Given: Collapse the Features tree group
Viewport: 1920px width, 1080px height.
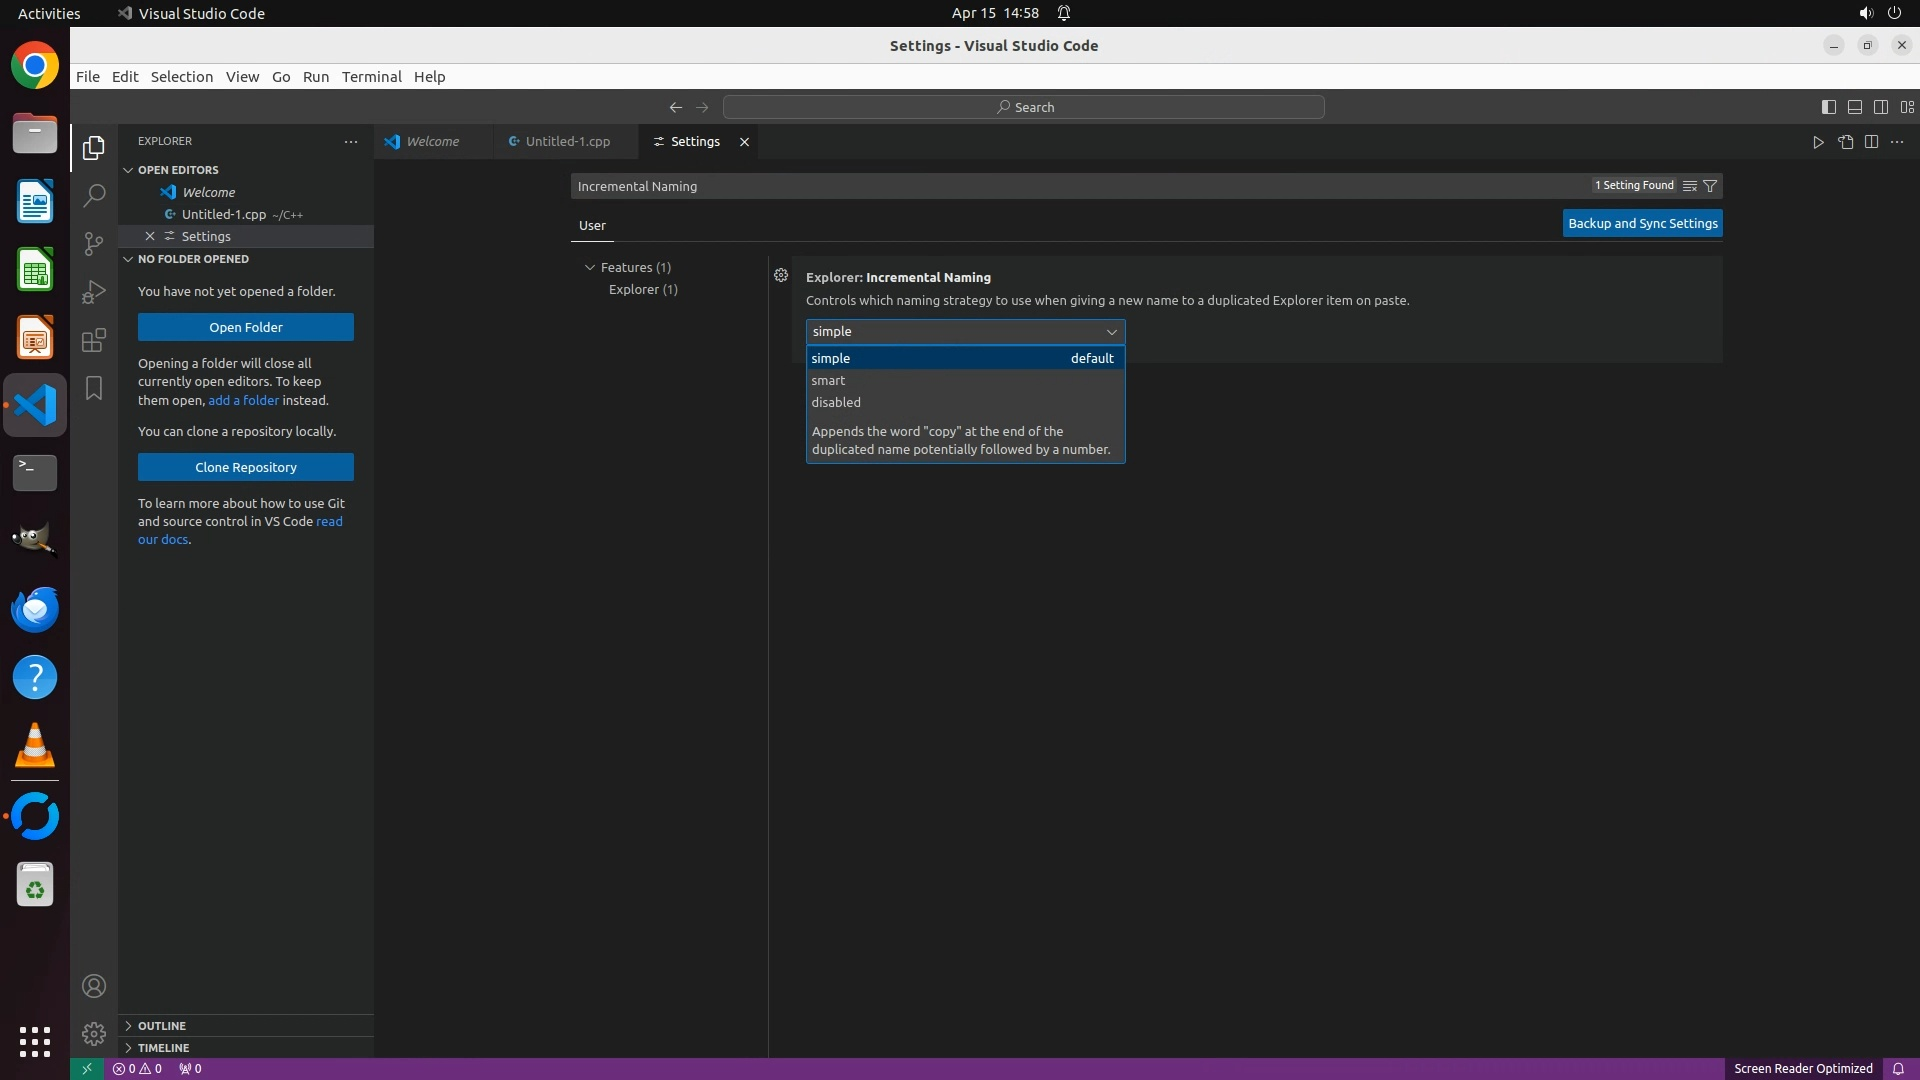Looking at the screenshot, I should pyautogui.click(x=590, y=267).
